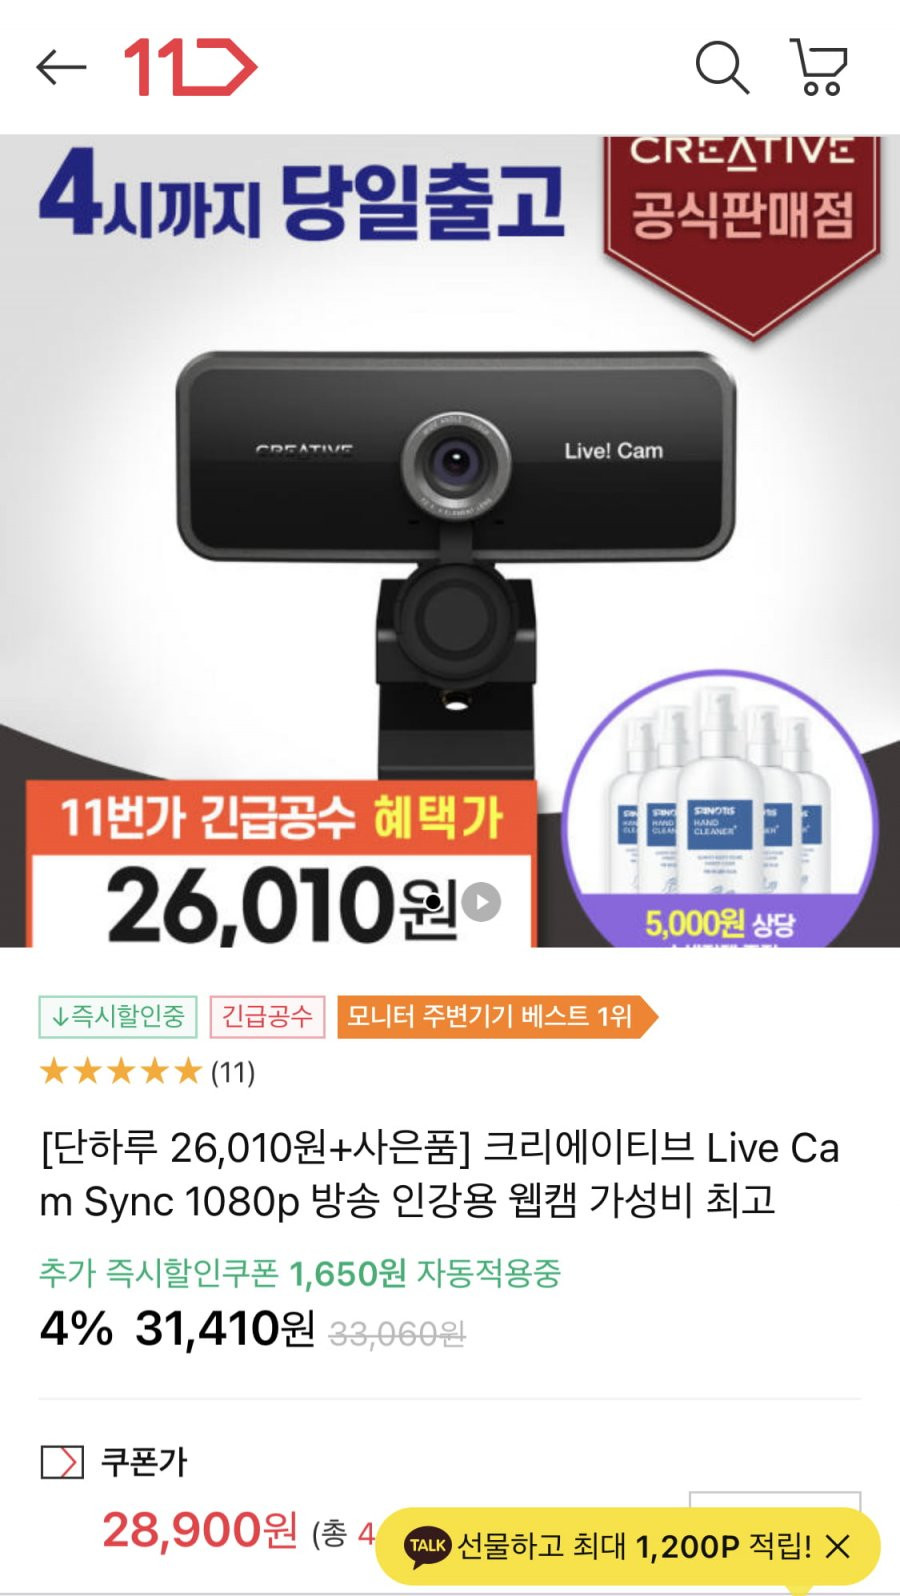Select the Live Cam Sync product title
The height and width of the screenshot is (1596, 900).
(440, 1173)
